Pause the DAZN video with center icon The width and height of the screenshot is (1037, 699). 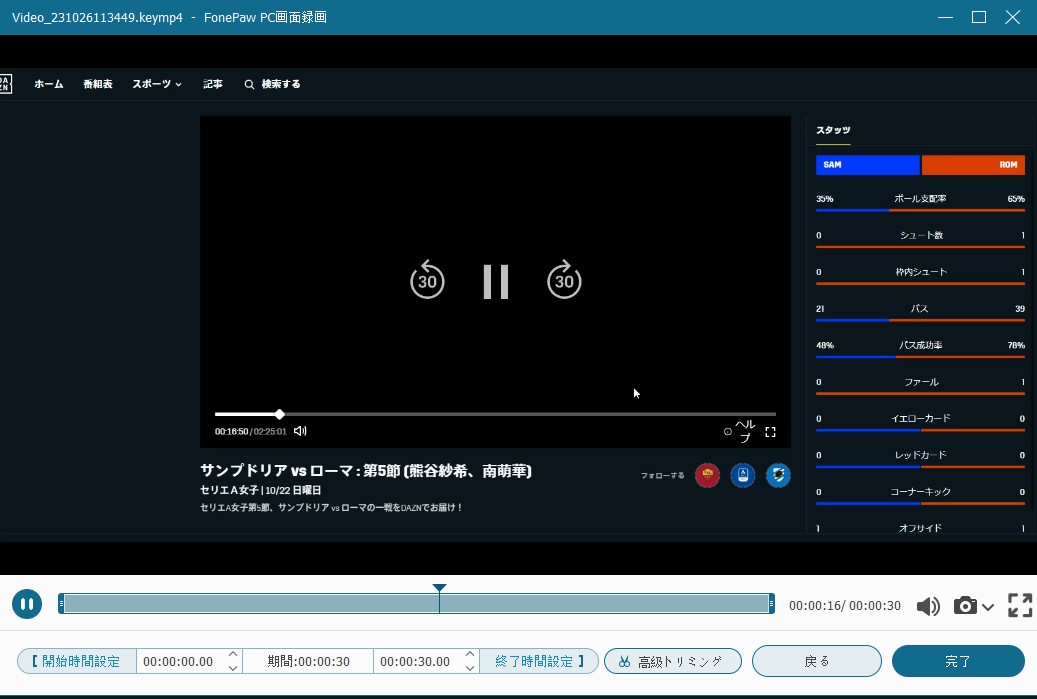pyautogui.click(x=496, y=282)
